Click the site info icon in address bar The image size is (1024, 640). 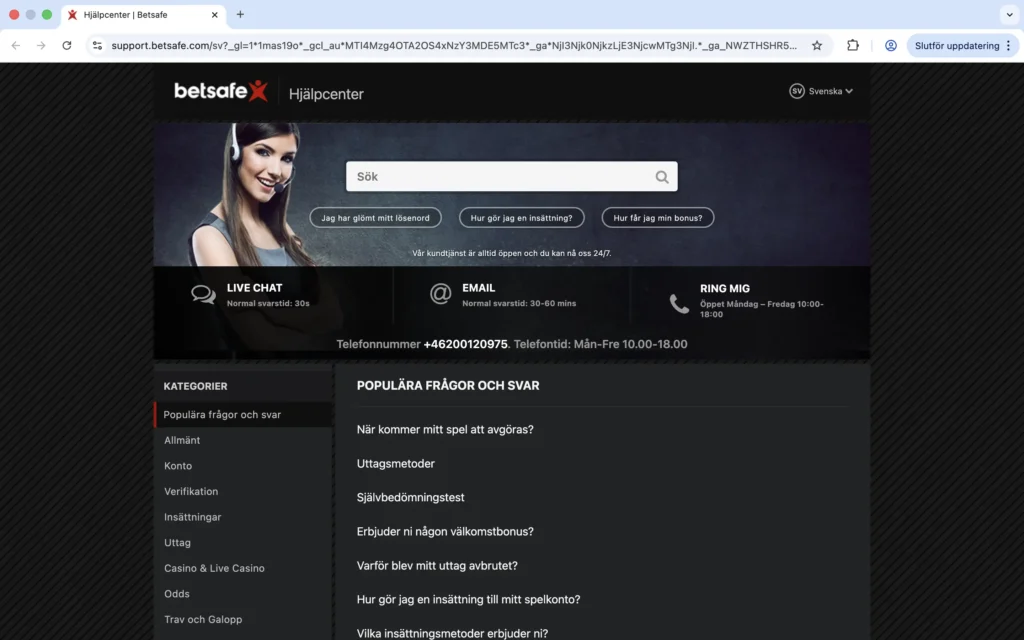point(97,45)
